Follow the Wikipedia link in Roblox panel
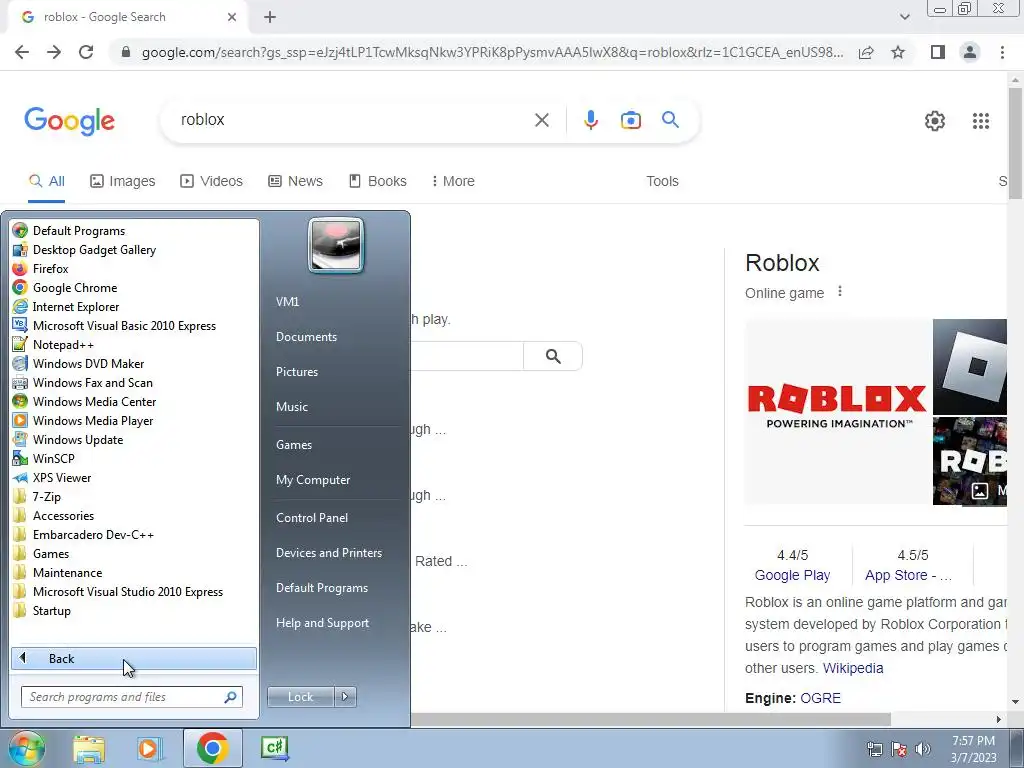The height and width of the screenshot is (768, 1024). click(x=853, y=668)
